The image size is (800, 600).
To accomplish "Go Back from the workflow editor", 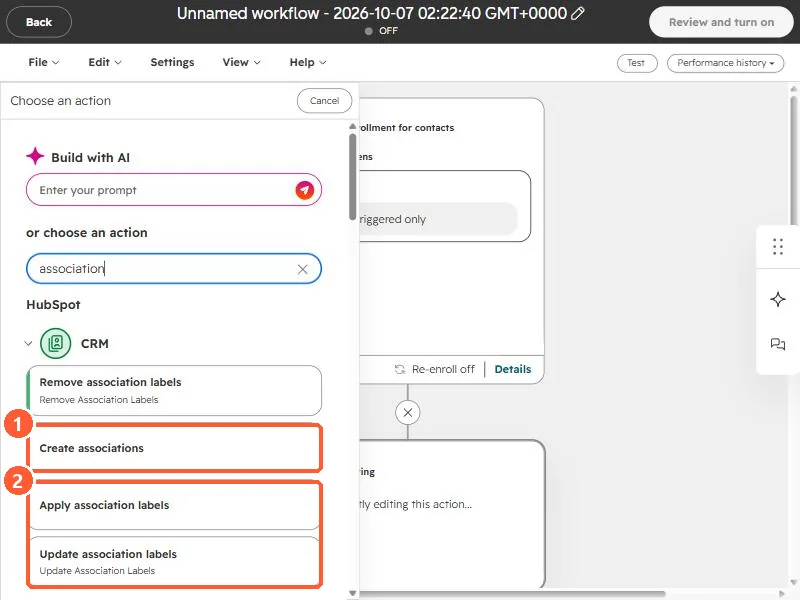I will [39, 22].
